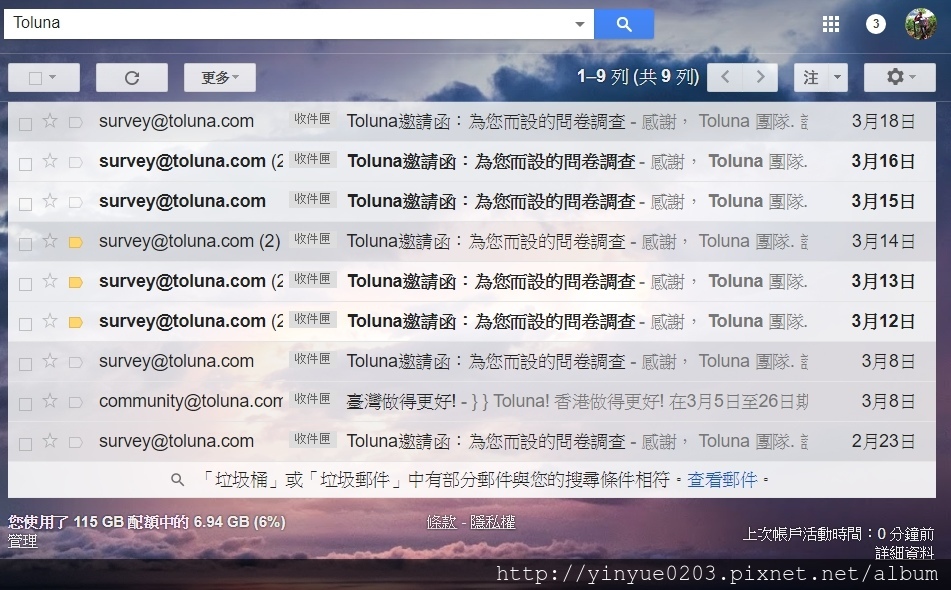The height and width of the screenshot is (590, 951).
Task: Click the 注 input tools button
Action: click(811, 78)
